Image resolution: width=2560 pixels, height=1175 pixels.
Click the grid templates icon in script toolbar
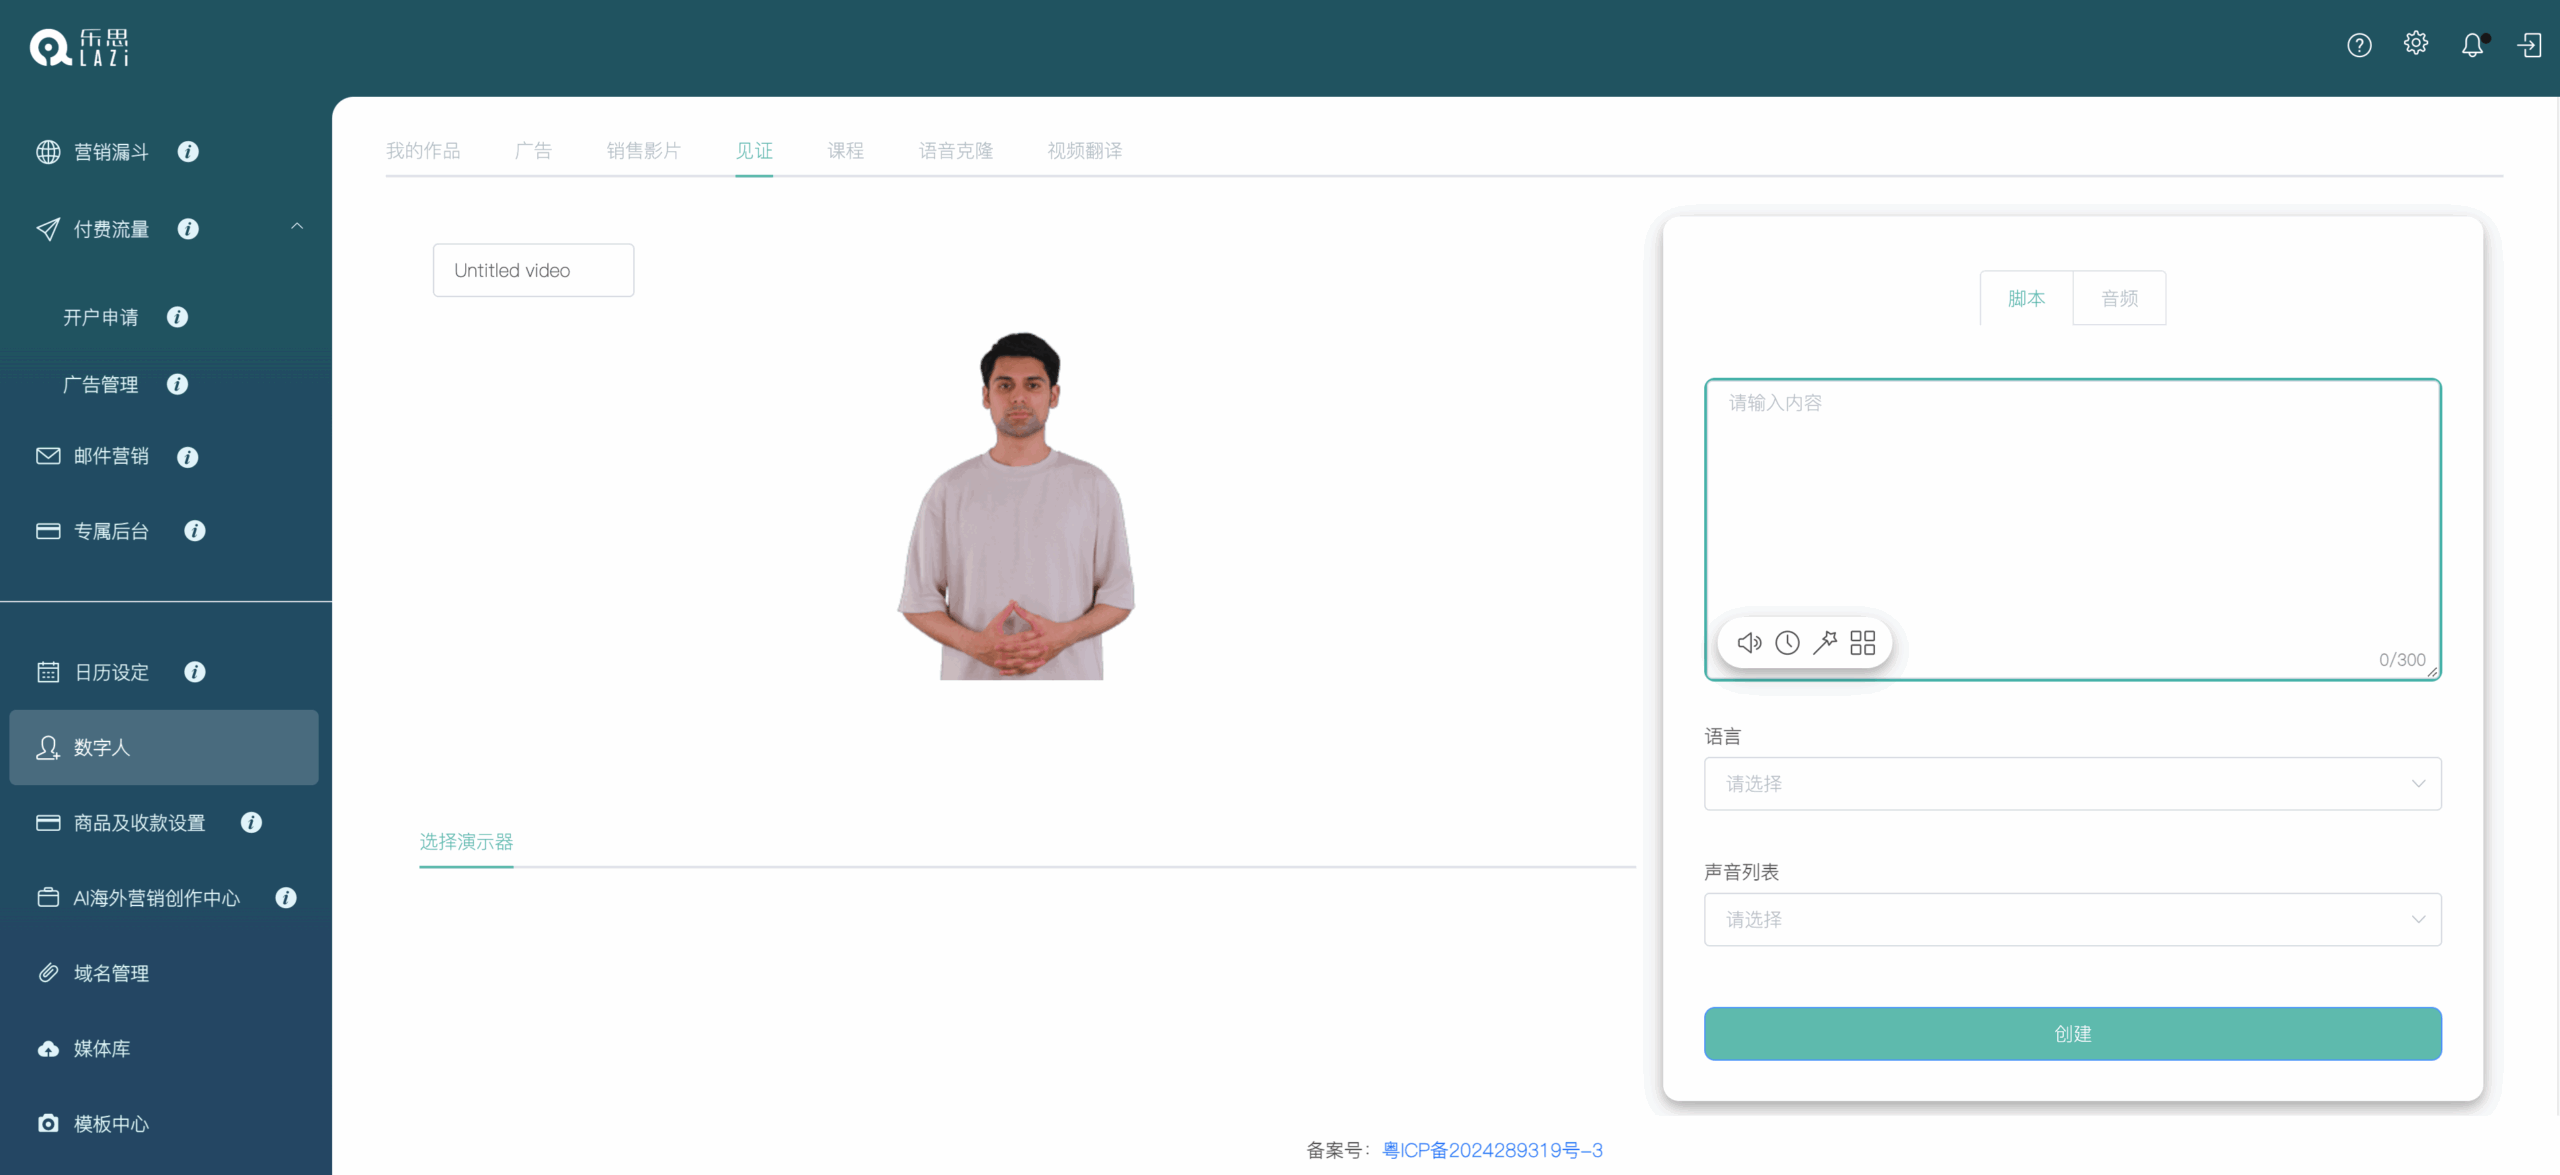1862,642
